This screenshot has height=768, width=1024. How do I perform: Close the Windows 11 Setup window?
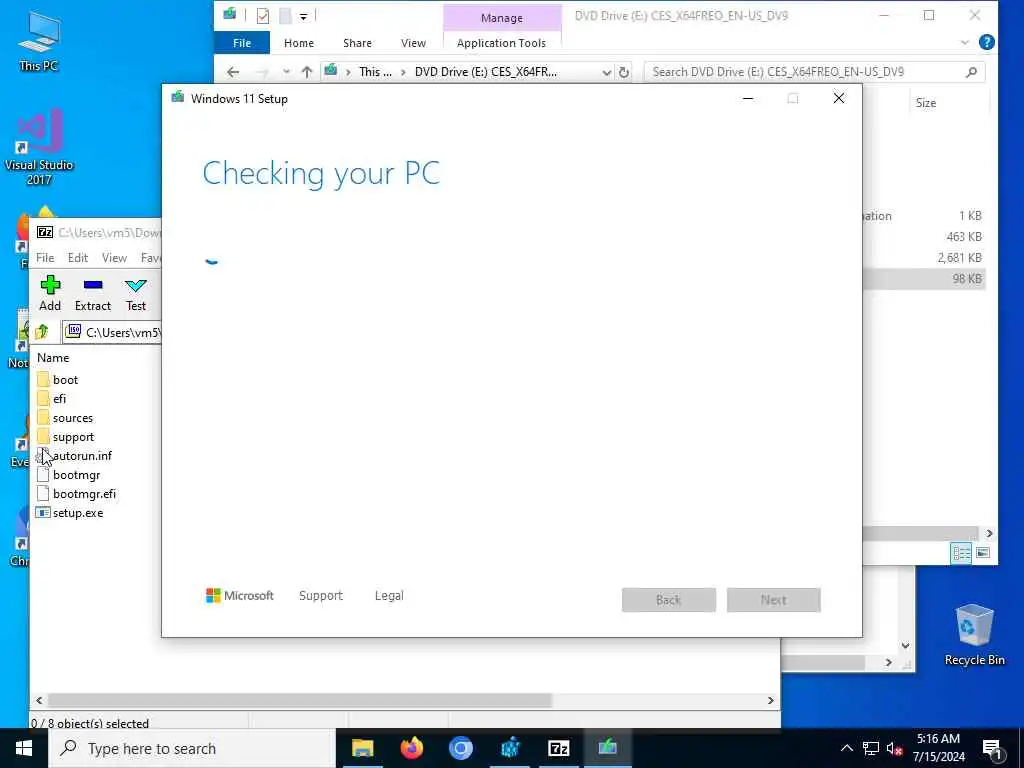point(839,99)
